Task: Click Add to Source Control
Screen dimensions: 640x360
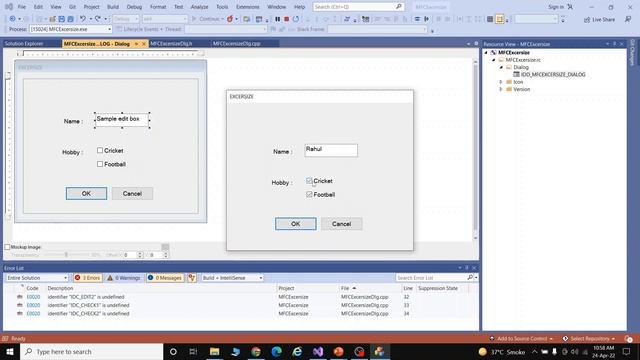Action: coord(522,339)
